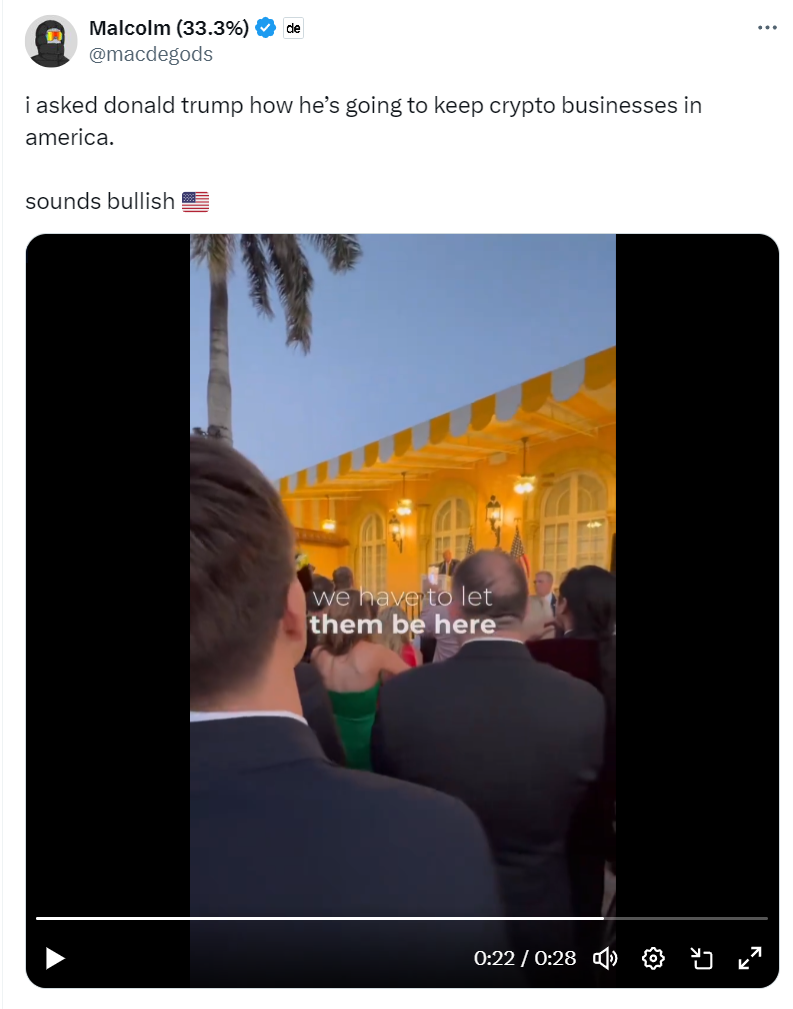Click the American flag emoji
The height and width of the screenshot is (1009, 793).
pos(196,201)
